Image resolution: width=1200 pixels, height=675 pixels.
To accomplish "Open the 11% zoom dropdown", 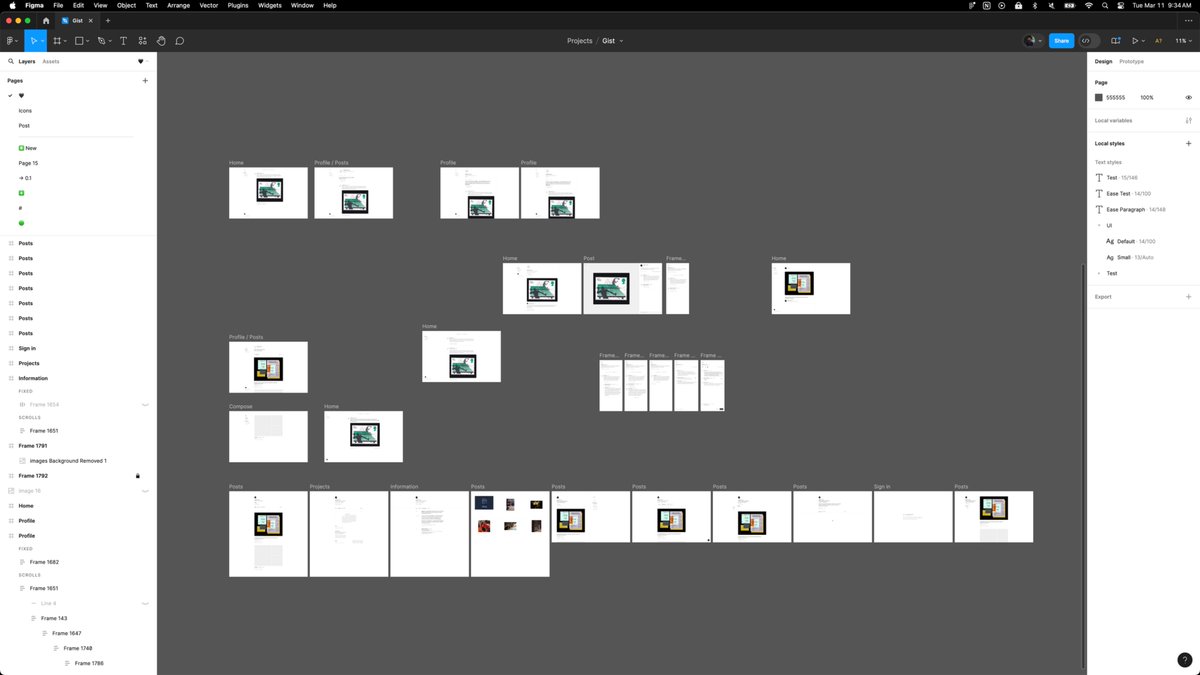I will pyautogui.click(x=1182, y=41).
